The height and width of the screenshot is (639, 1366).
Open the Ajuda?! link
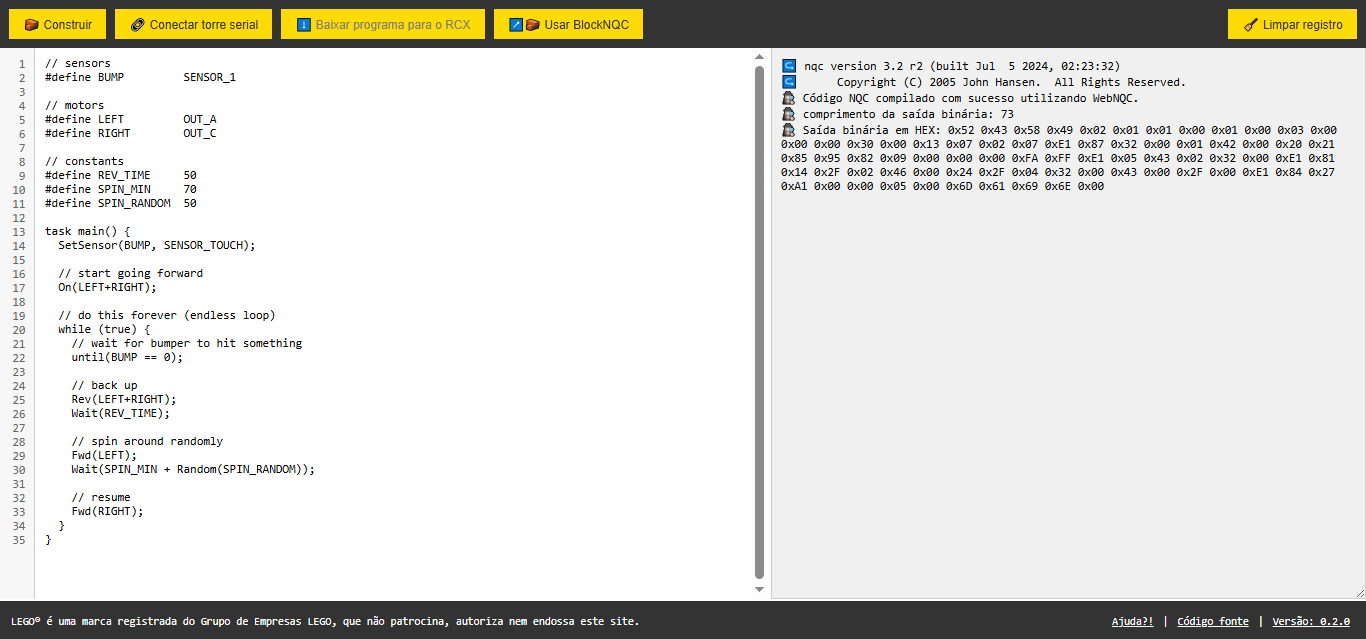[x=1132, y=621]
